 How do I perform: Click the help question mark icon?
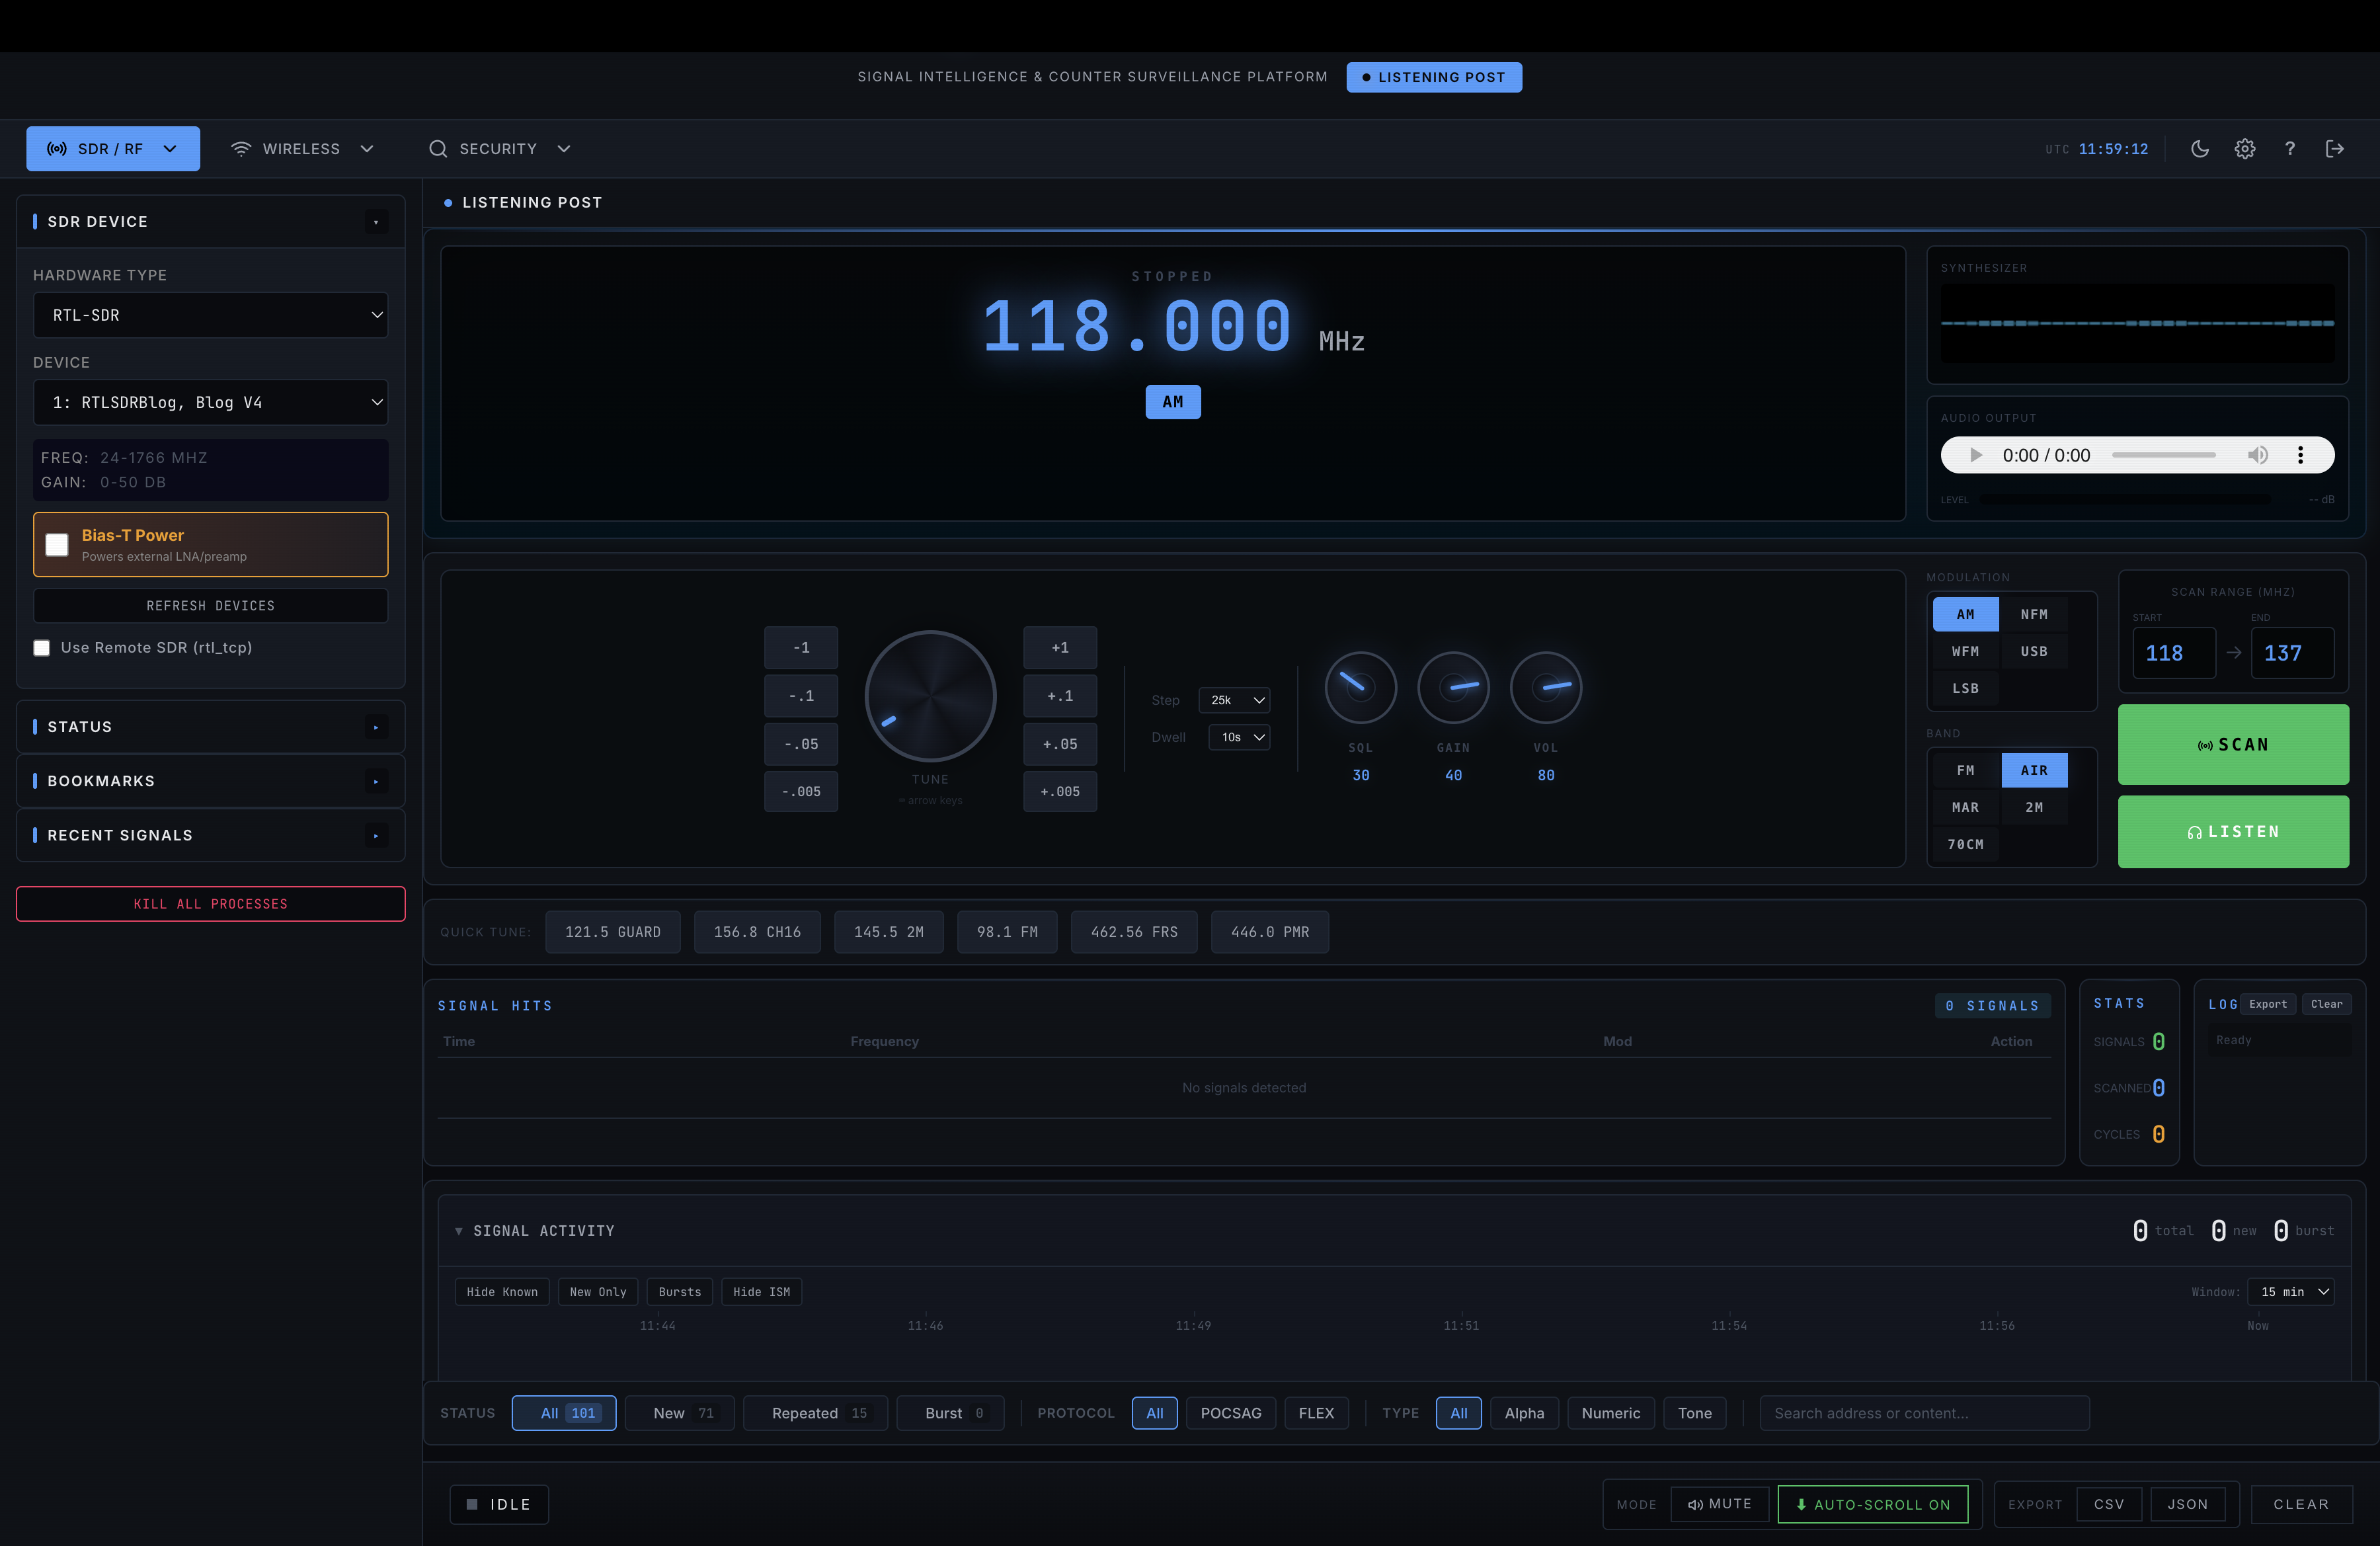(x=2290, y=149)
